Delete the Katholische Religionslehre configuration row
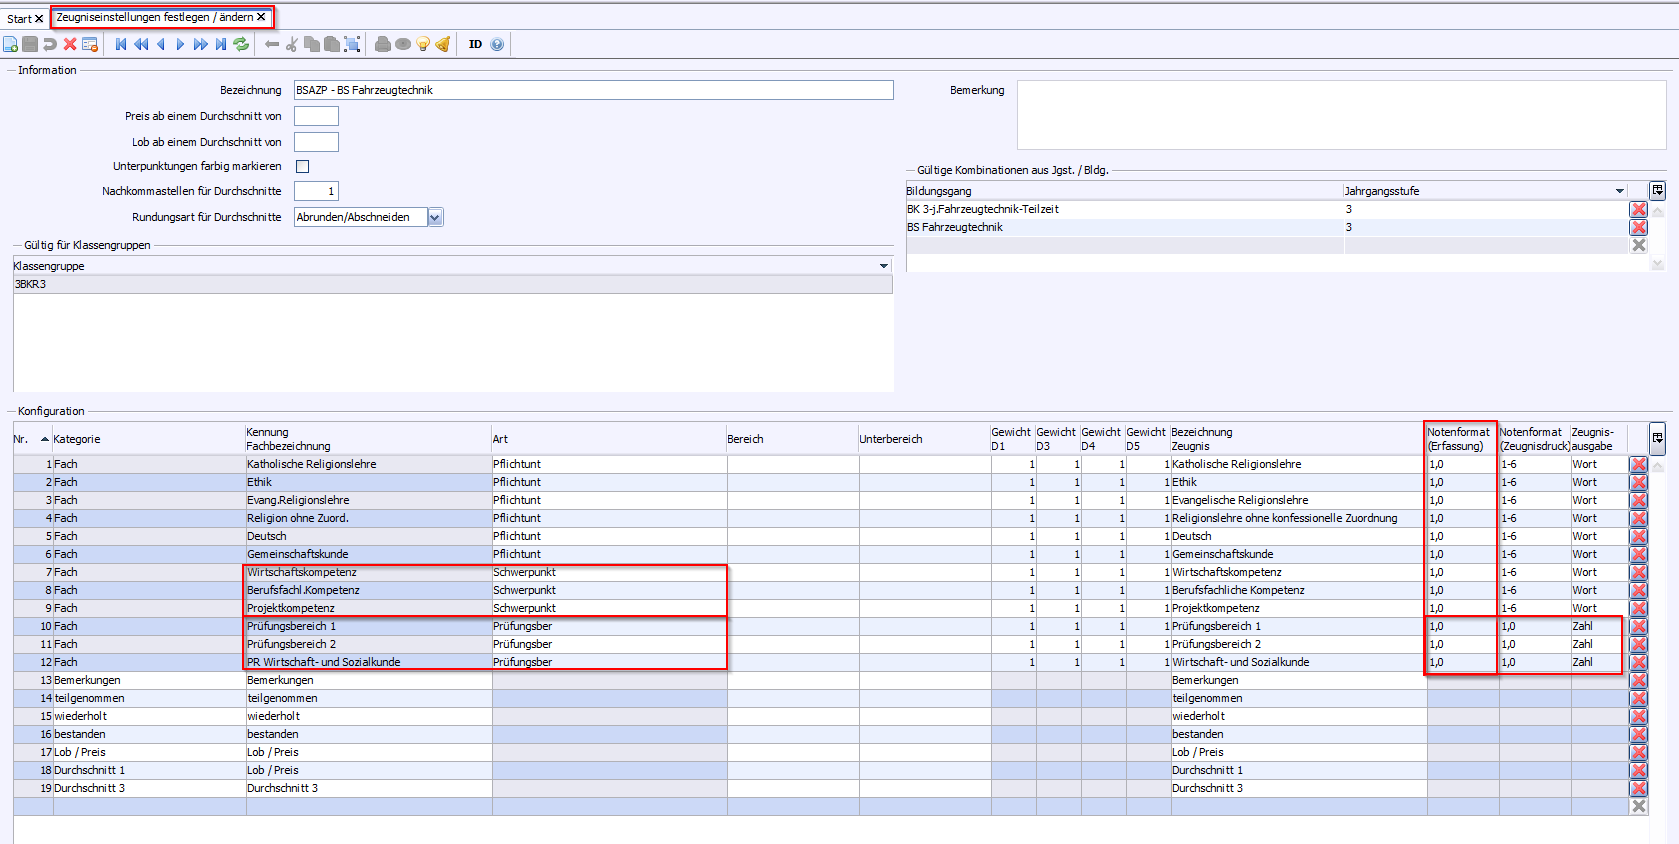 pyautogui.click(x=1638, y=464)
